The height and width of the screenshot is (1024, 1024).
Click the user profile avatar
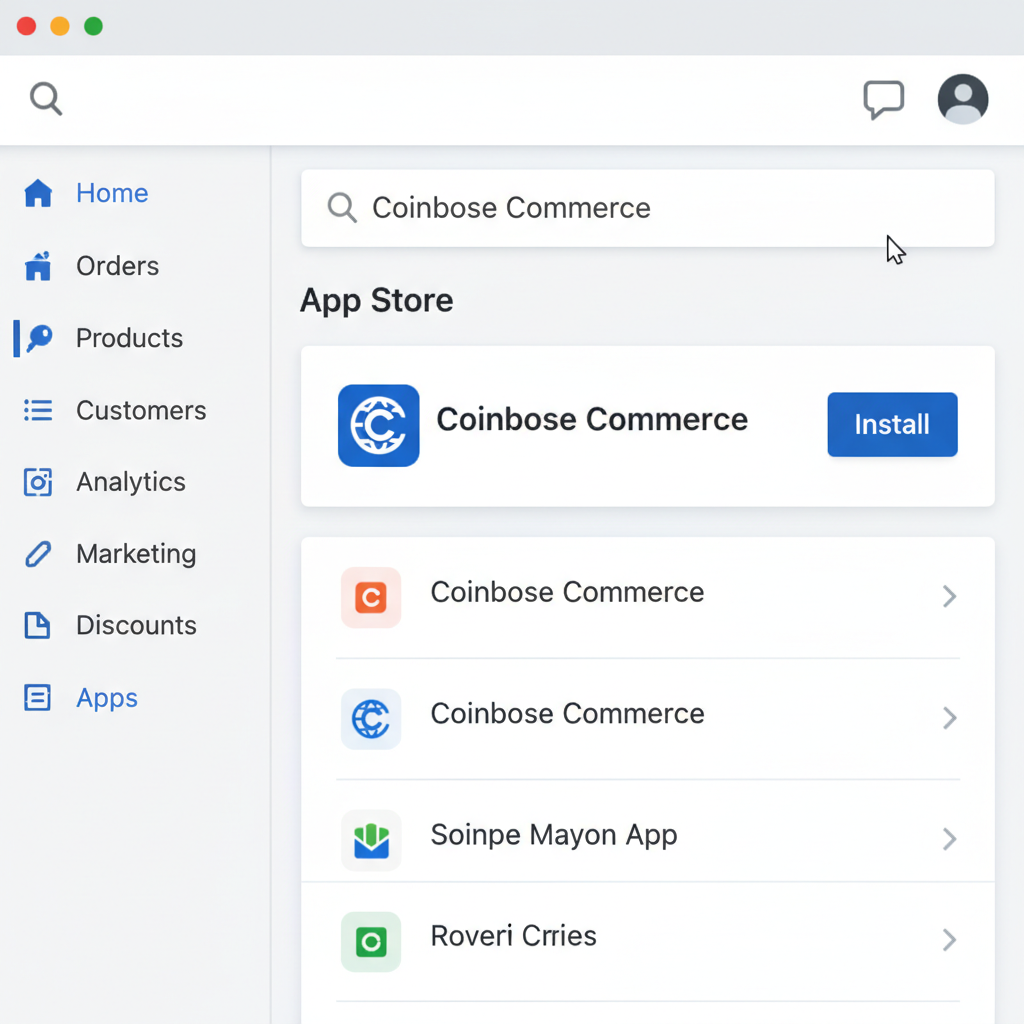[962, 99]
